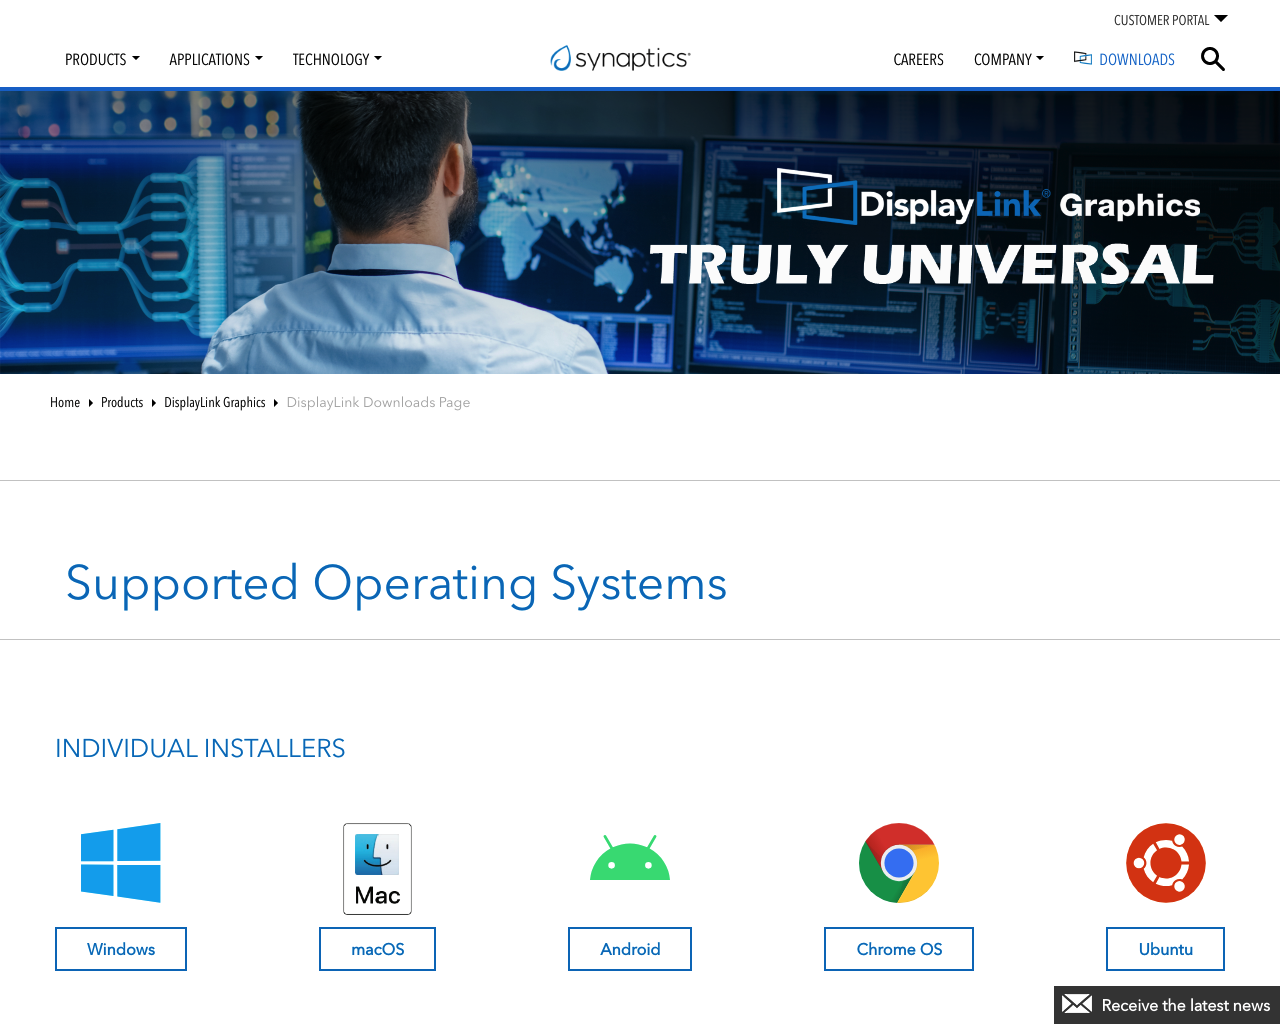Click Receive the latest news banner
The height and width of the screenshot is (1024, 1280).
click(1167, 1005)
